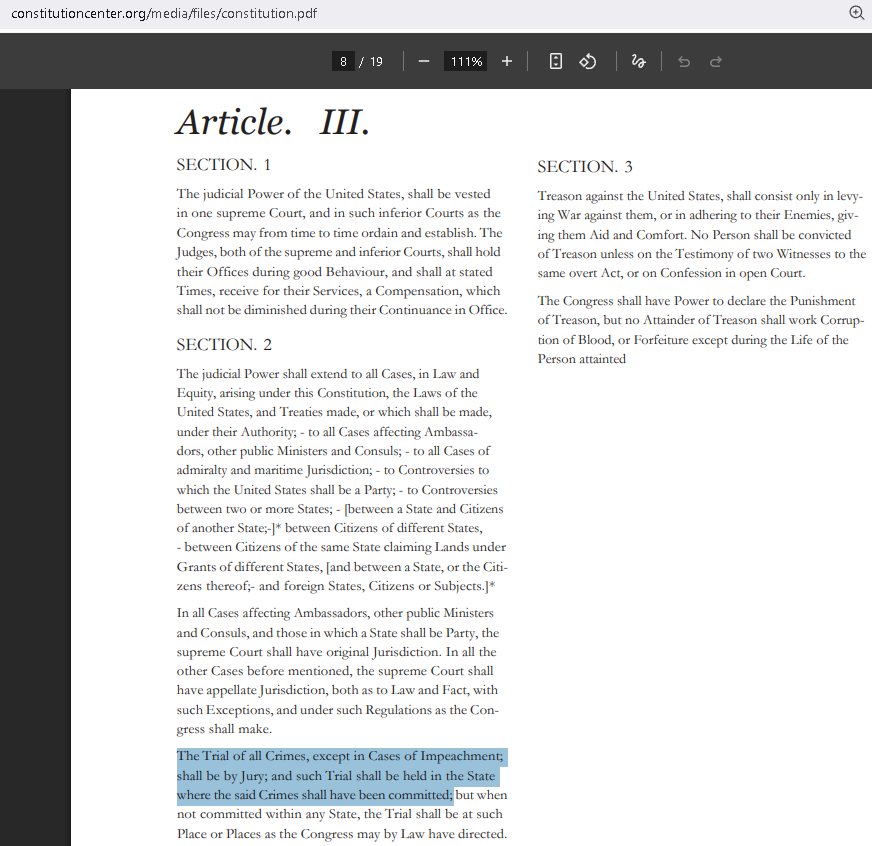The image size is (872, 846).
Task: Select the draw annotation squiggle tool
Action: click(638, 61)
